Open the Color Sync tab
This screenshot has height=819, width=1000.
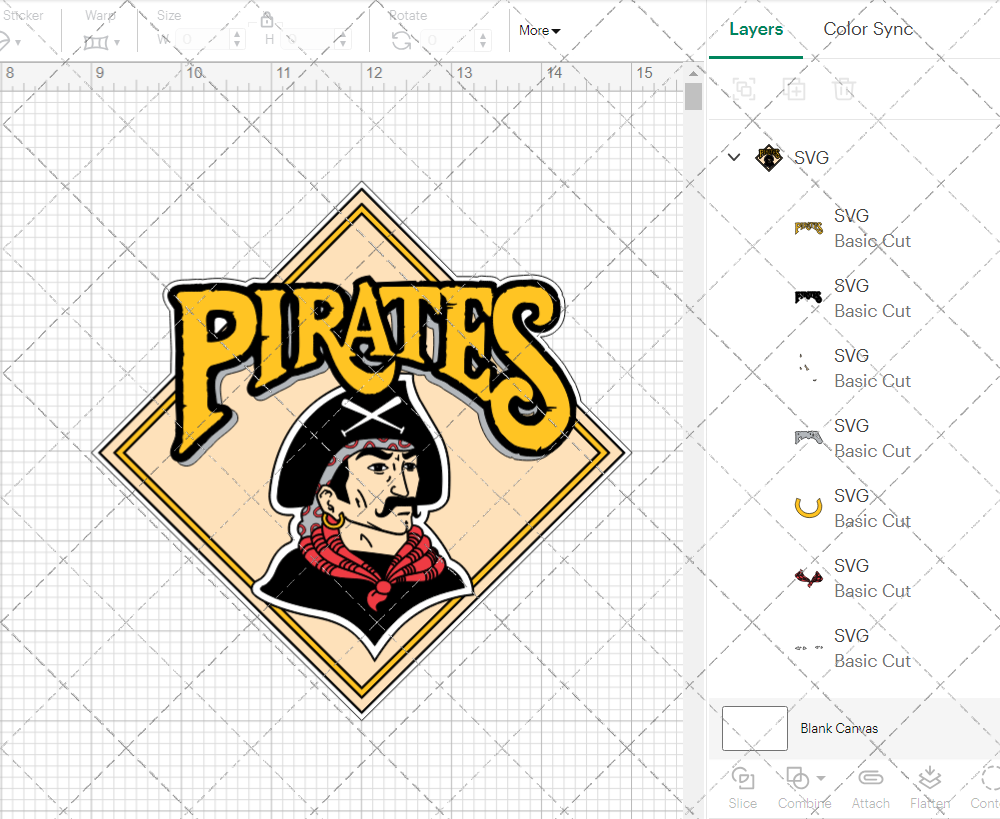(x=868, y=29)
